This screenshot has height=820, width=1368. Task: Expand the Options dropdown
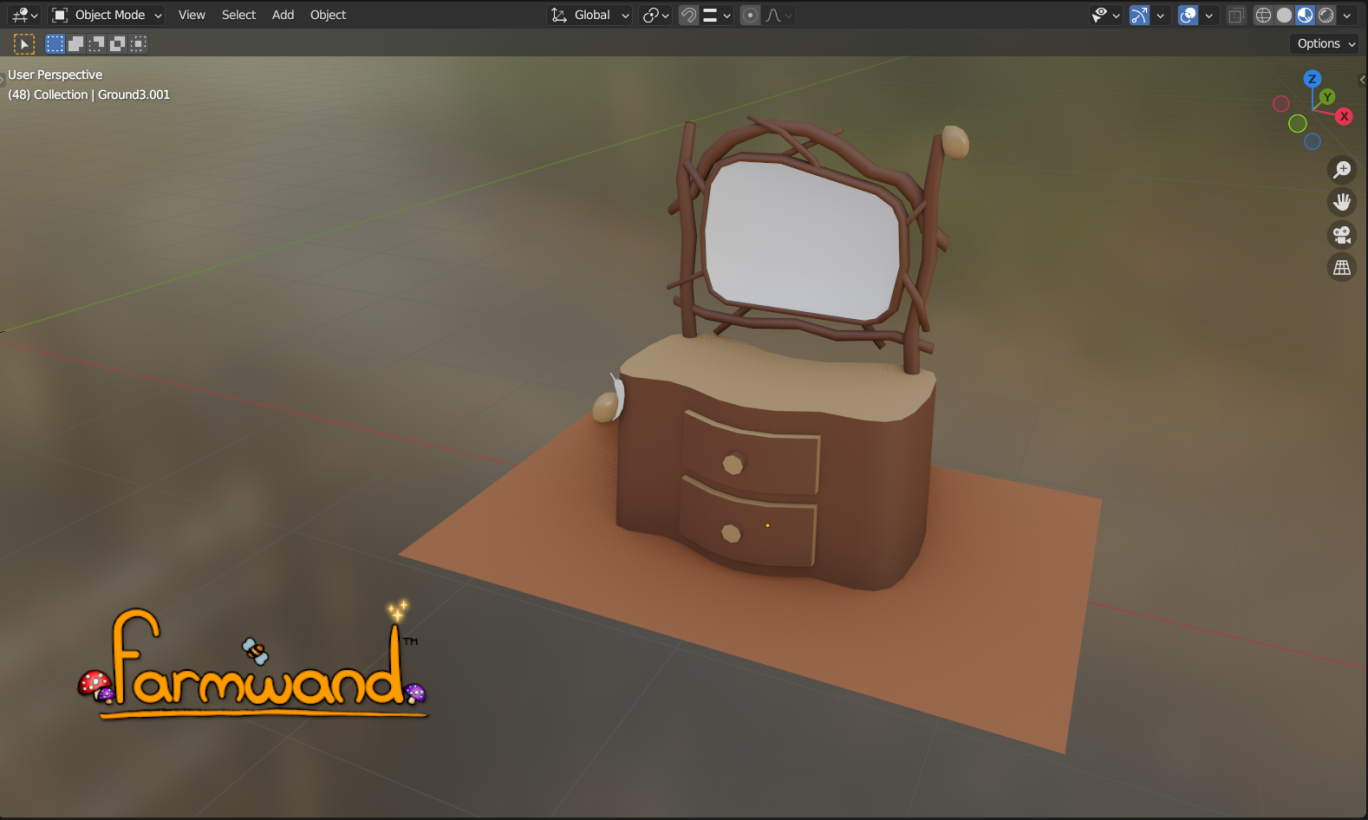pos(1324,44)
